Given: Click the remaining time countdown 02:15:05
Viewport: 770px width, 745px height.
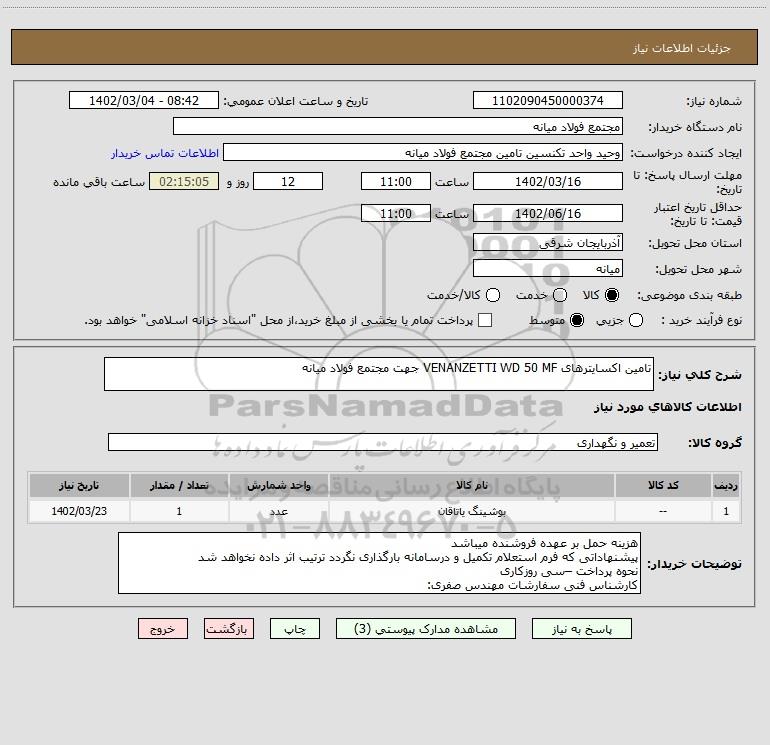Looking at the screenshot, I should [x=184, y=181].
